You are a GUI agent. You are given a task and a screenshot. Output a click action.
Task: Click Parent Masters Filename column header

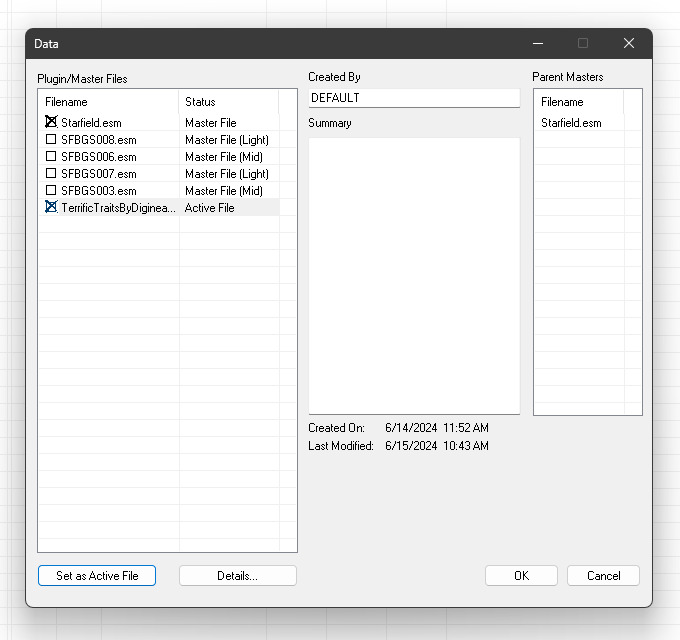[x=579, y=102]
